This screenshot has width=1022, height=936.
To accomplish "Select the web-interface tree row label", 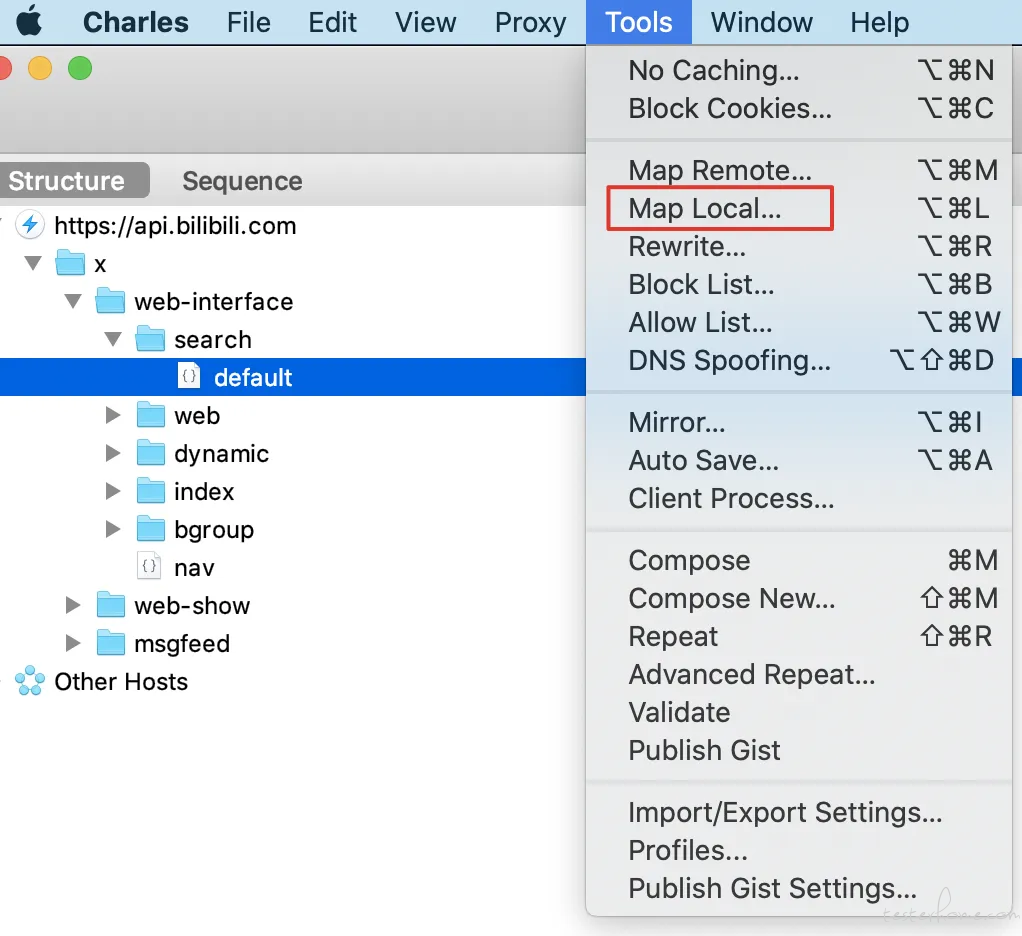I will click(214, 301).
